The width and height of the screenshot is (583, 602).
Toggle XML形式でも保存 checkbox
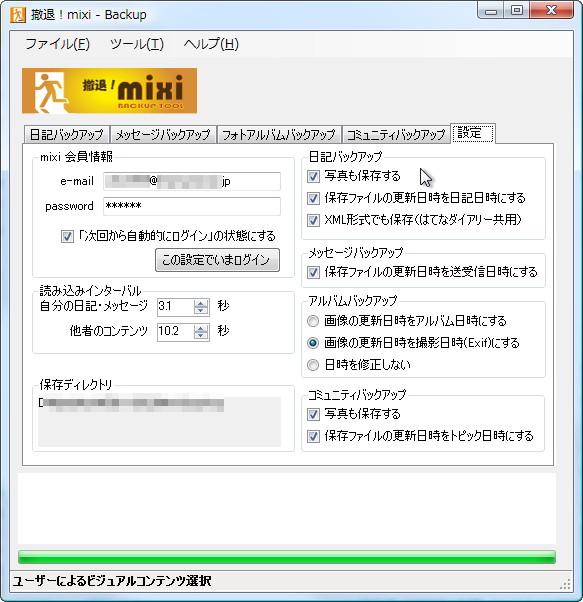point(313,220)
